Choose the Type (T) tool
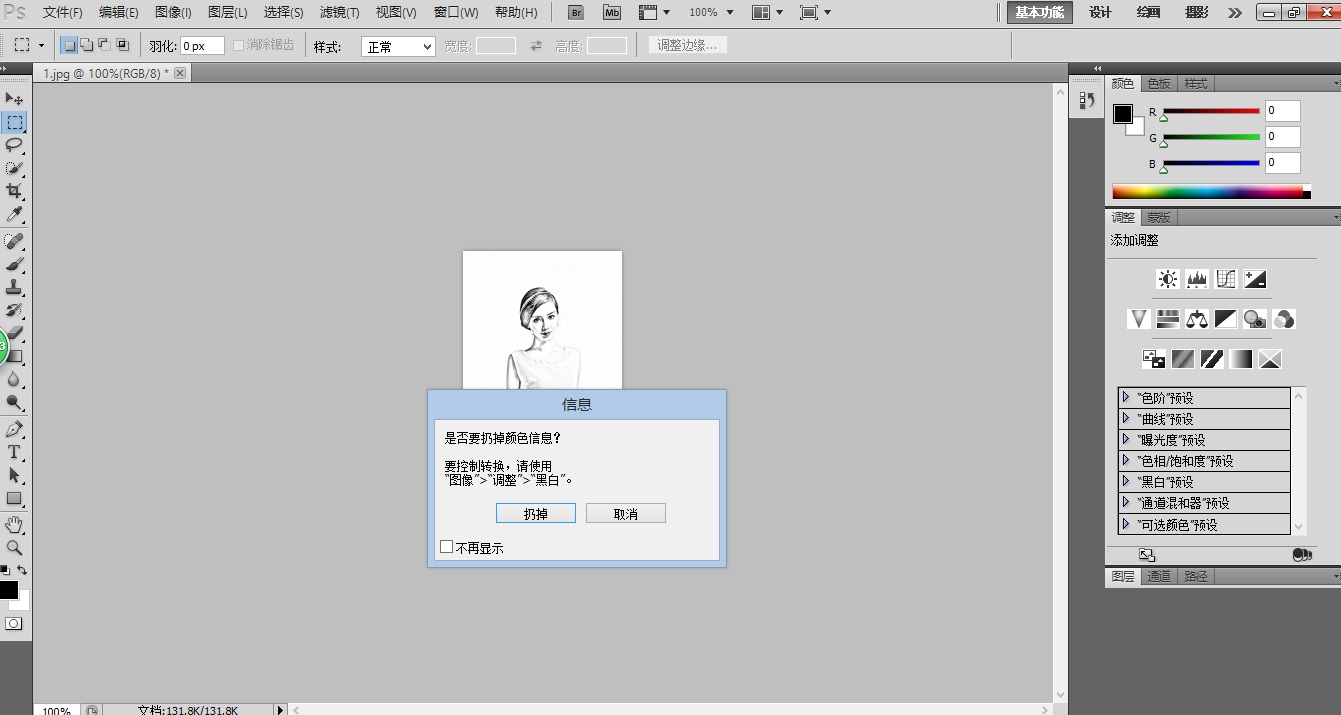The image size is (1341, 715). 14,452
